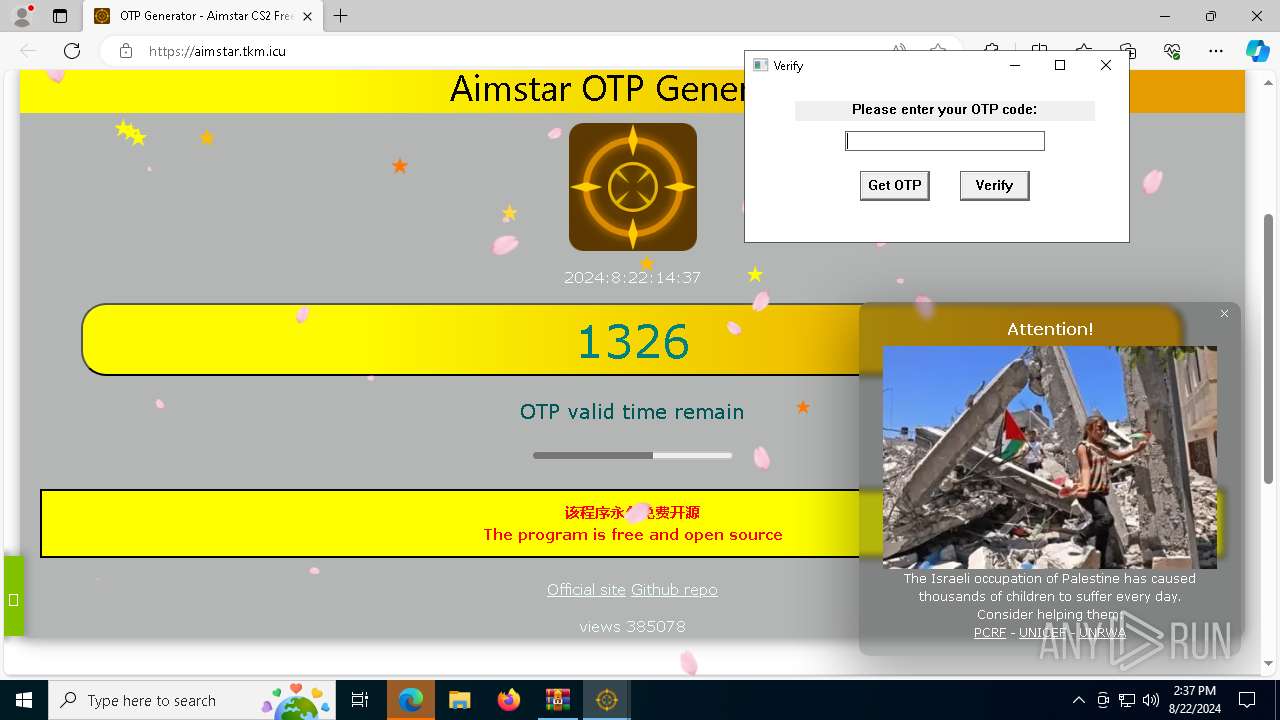Select the OTP Generator tab
Image resolution: width=1280 pixels, height=720 pixels.
click(x=203, y=16)
